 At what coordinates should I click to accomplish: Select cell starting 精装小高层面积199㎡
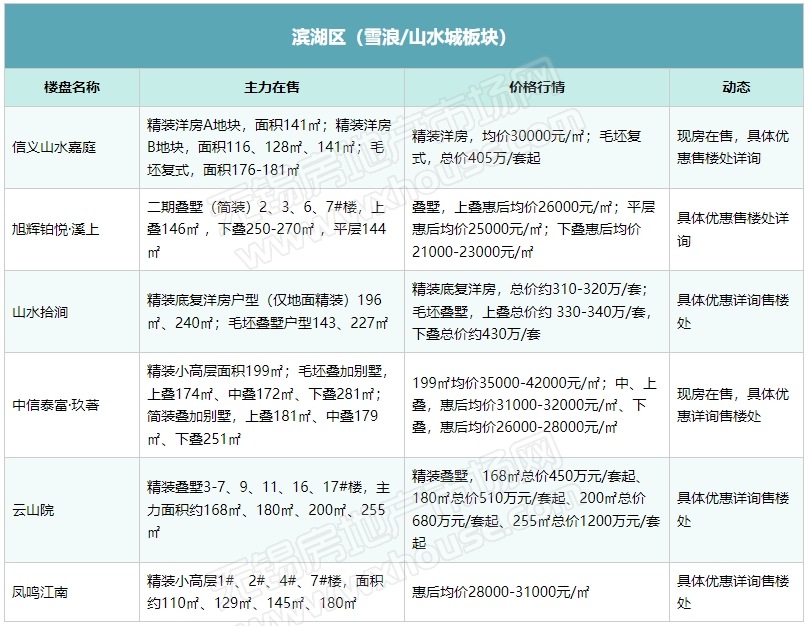pos(272,405)
